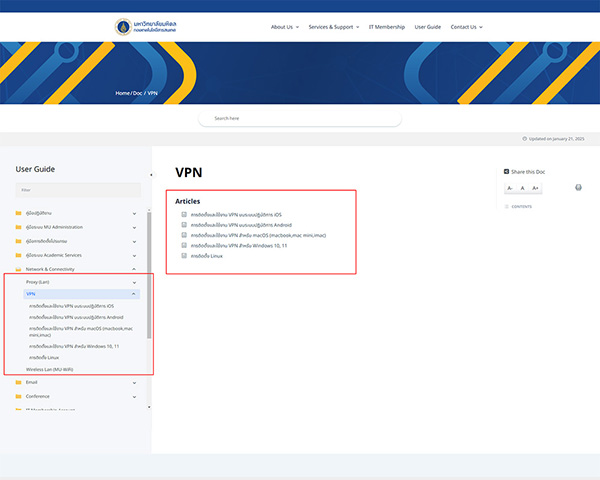Viewport: 600px width, 480px height.
Task: Expand the Proxy (Lan) section chevron
Action: tap(135, 282)
